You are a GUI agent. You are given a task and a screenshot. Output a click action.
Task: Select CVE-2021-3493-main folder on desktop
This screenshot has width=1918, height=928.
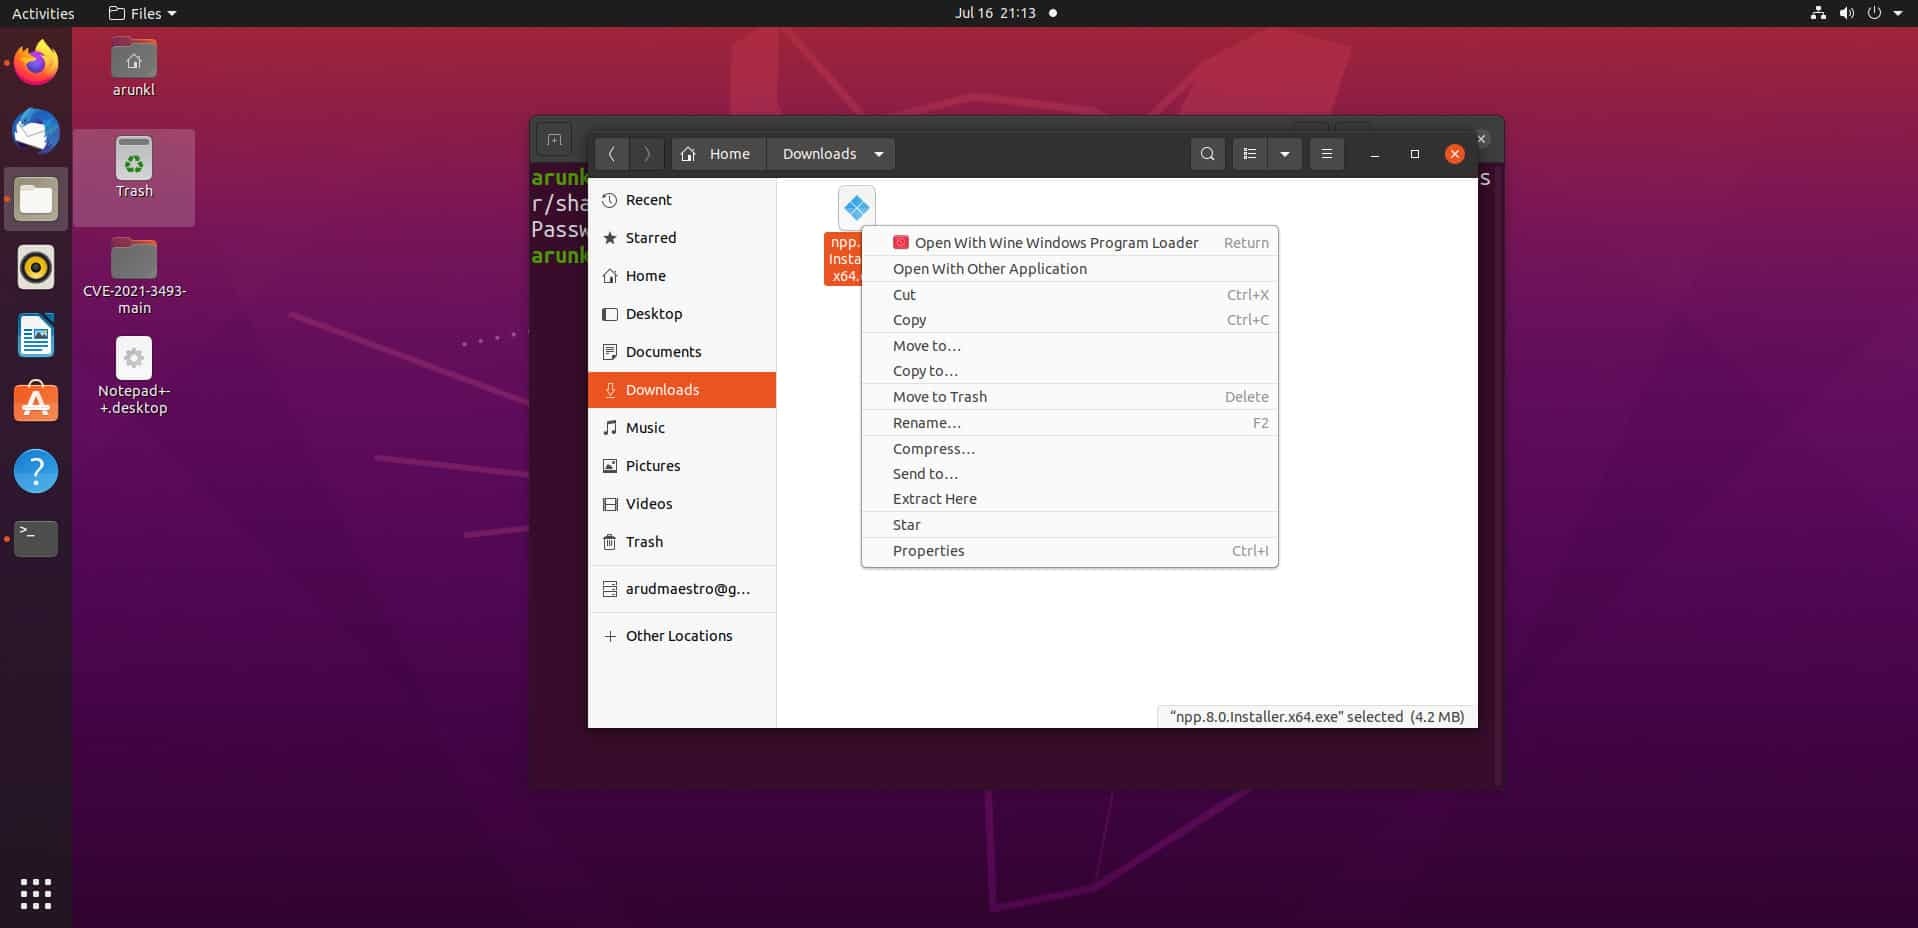click(x=134, y=277)
